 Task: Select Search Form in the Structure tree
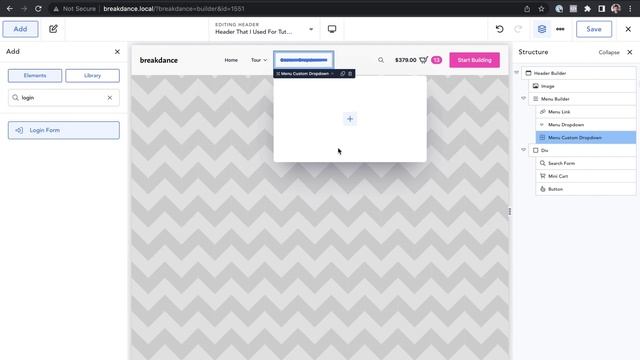click(x=586, y=163)
